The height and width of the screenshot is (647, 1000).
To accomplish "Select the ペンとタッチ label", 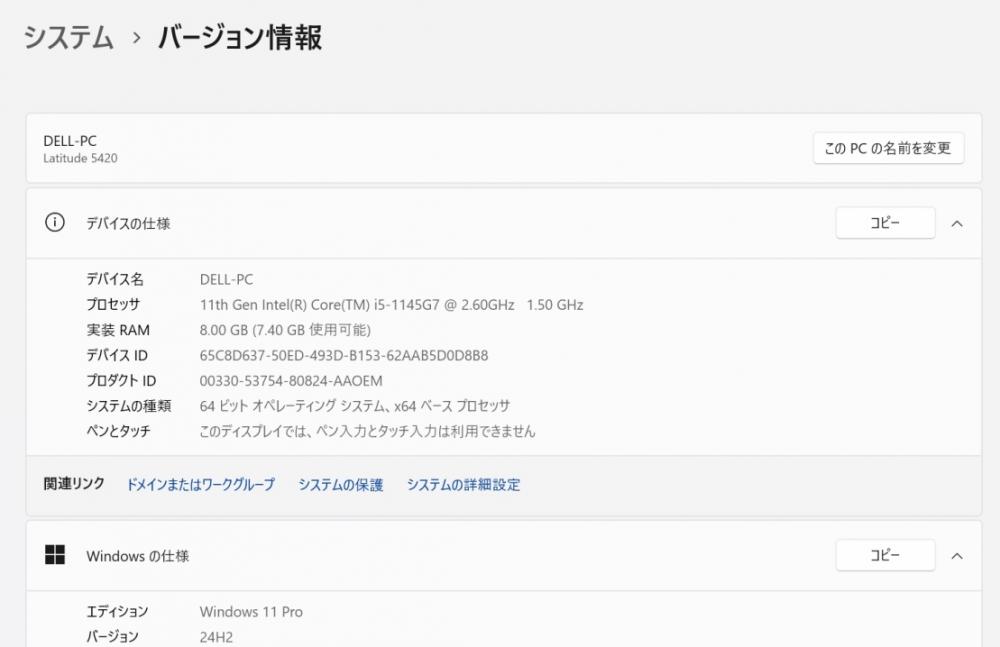I will pyautogui.click(x=119, y=431).
